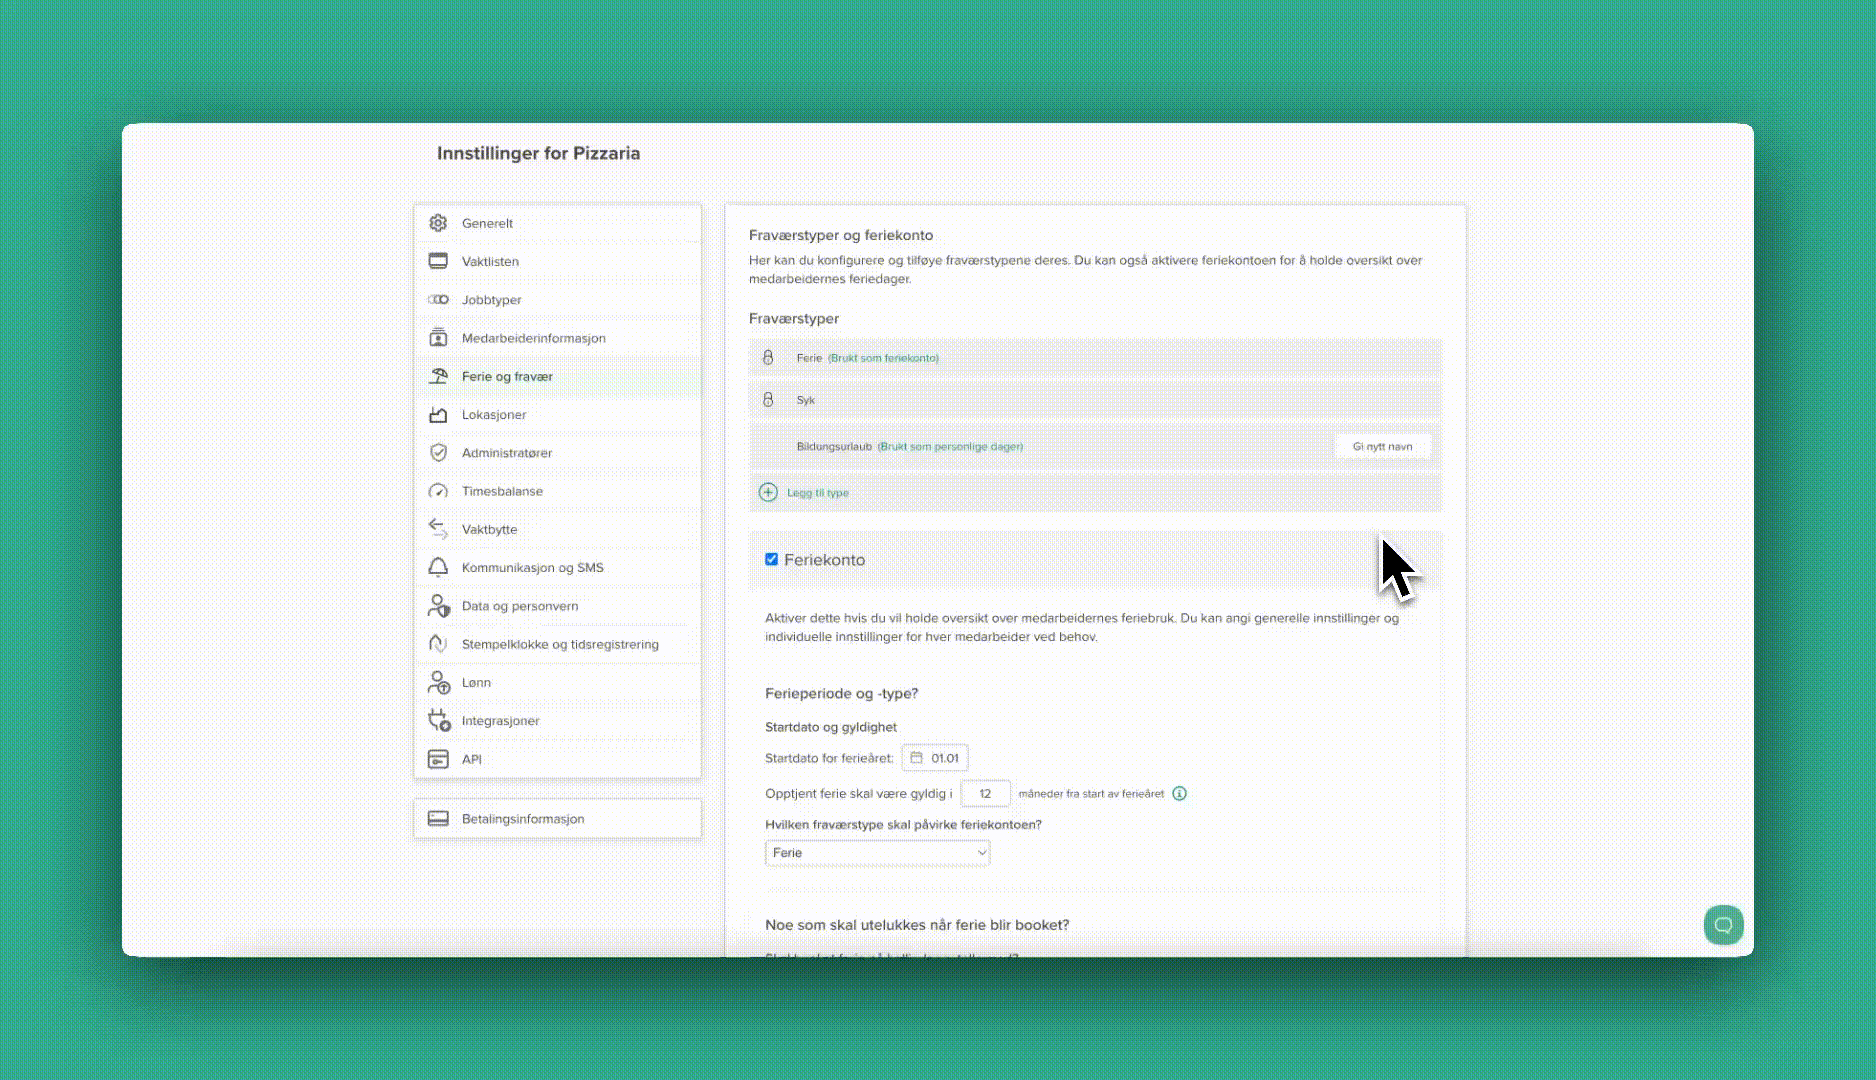
Task: Click the Kommunikasjon og SMS bell icon
Action: coord(438,567)
